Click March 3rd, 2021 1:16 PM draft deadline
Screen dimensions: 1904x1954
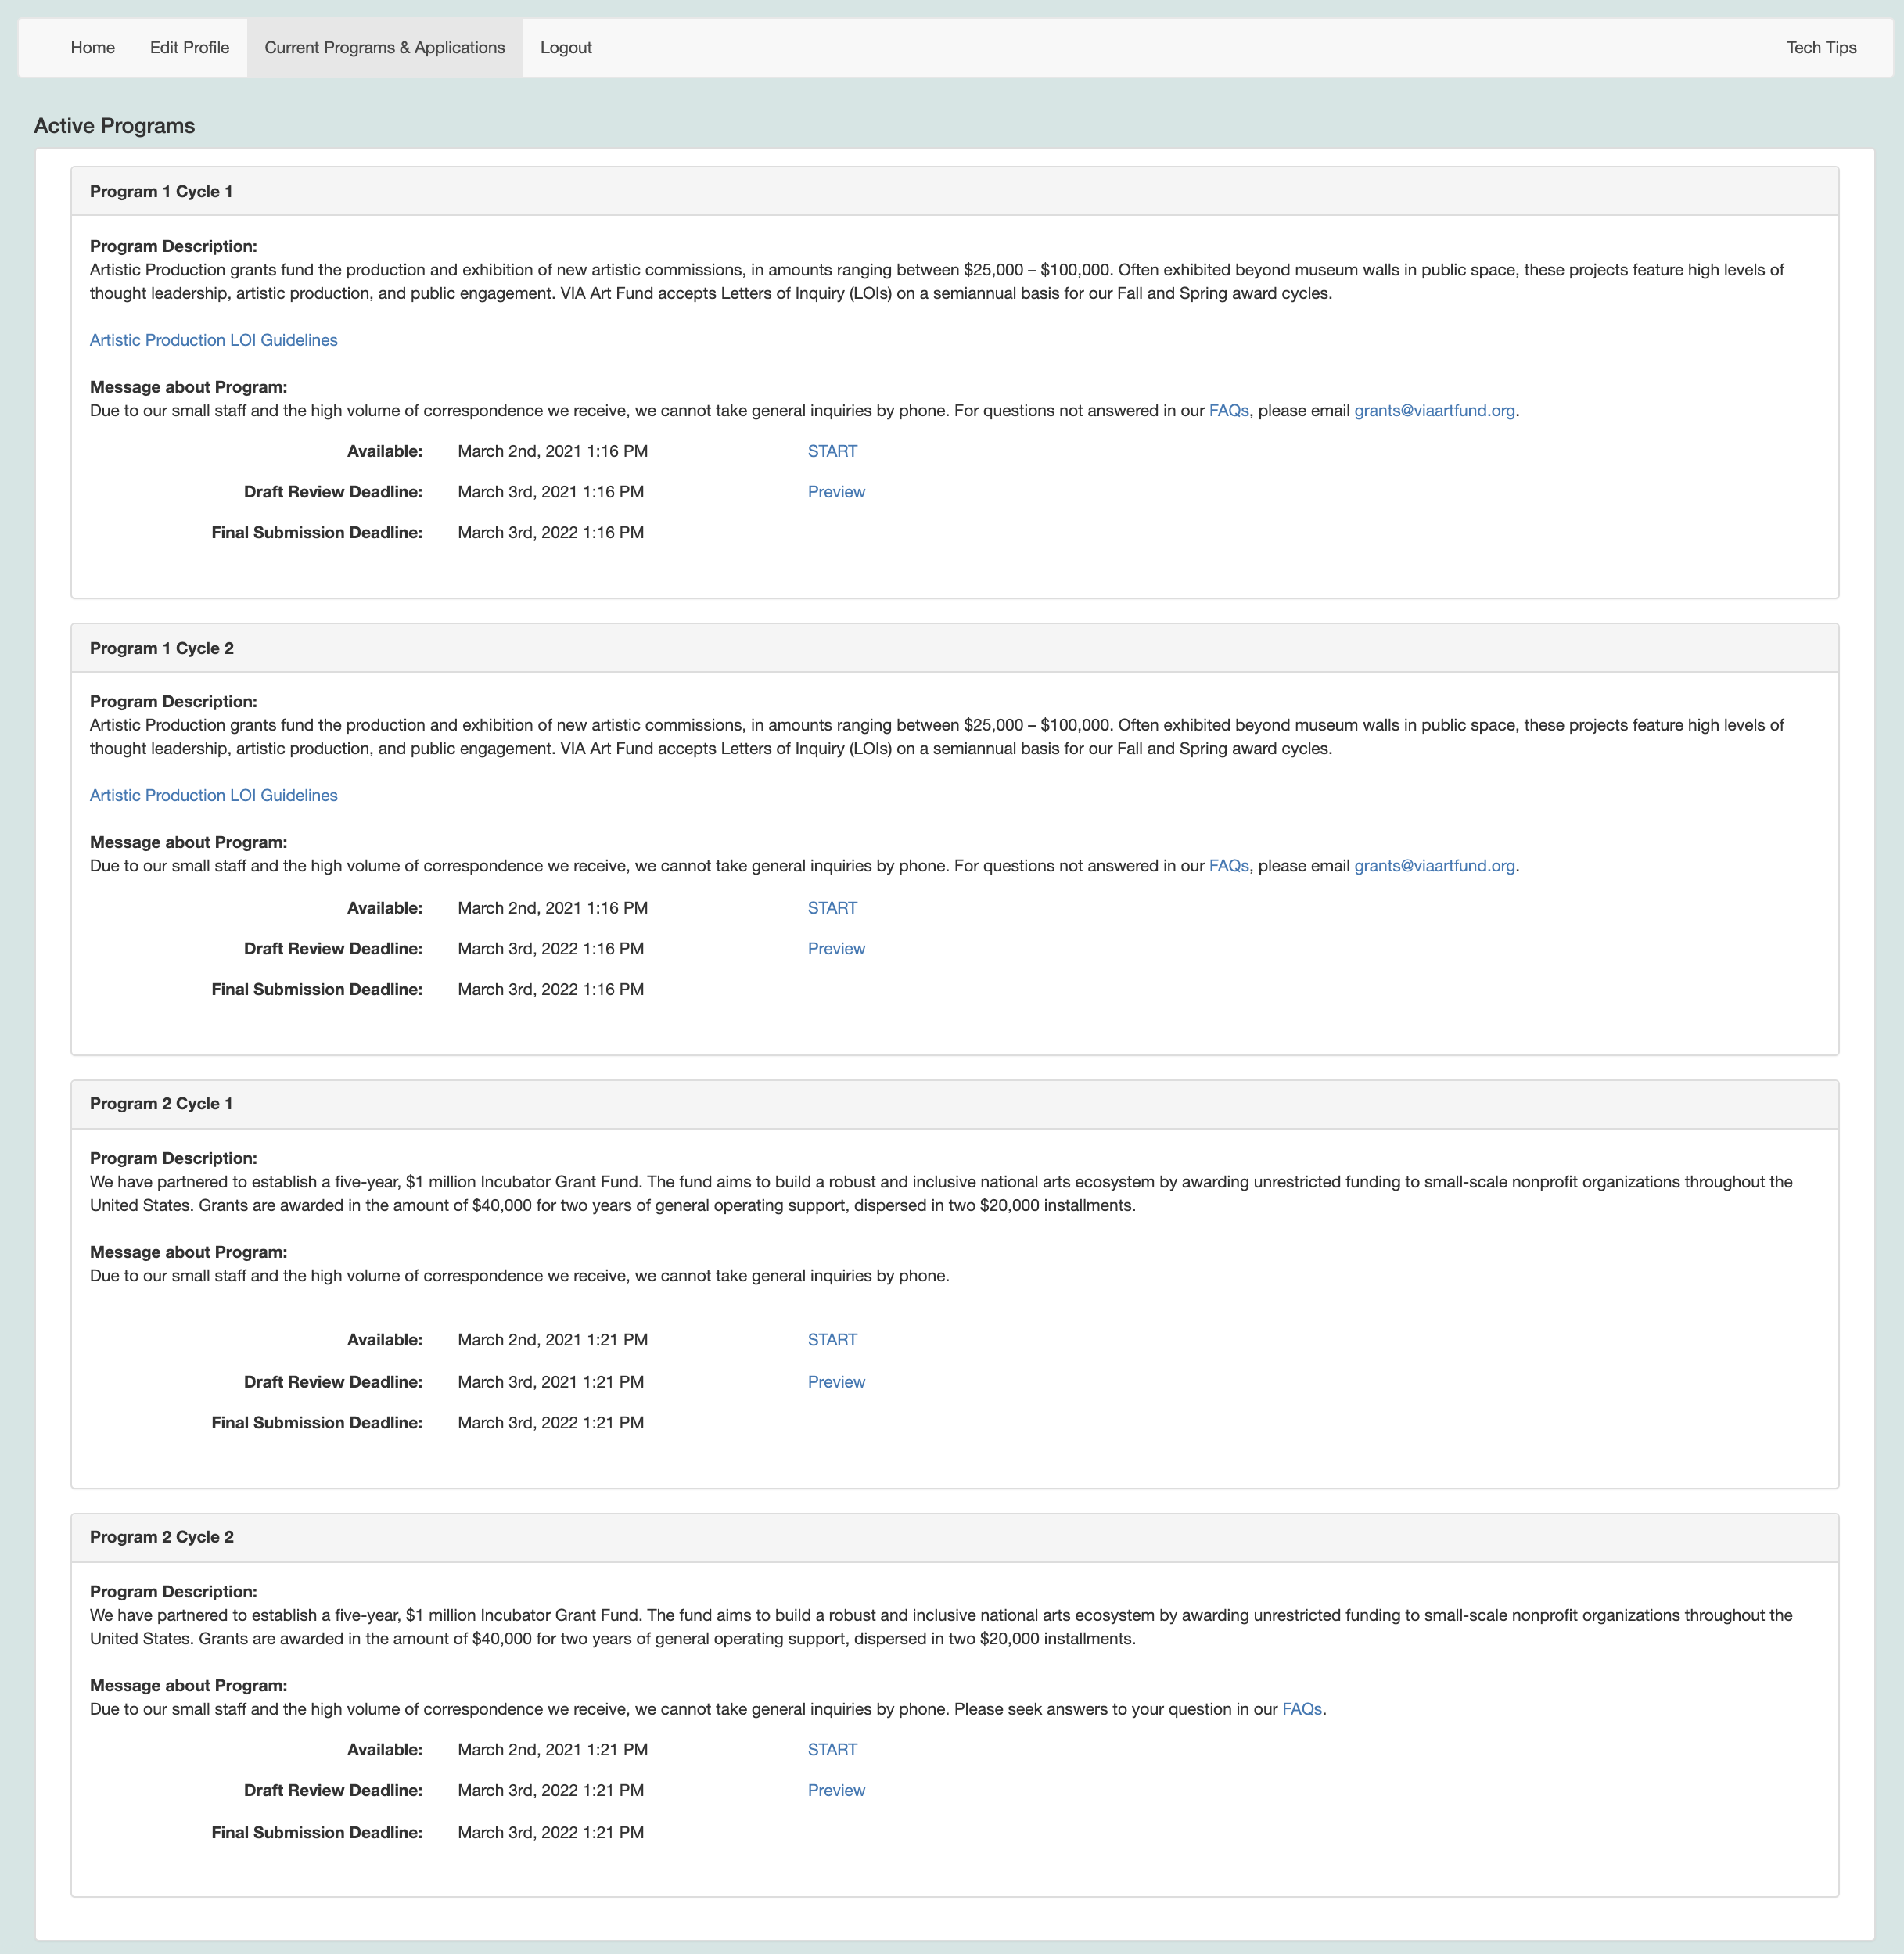pyautogui.click(x=551, y=492)
